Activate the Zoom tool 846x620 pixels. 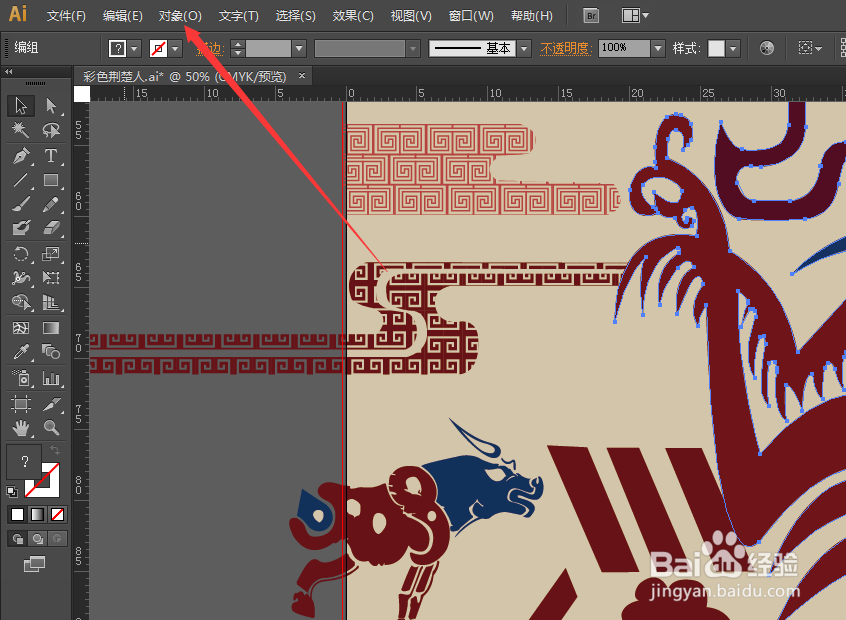pyautogui.click(x=51, y=428)
